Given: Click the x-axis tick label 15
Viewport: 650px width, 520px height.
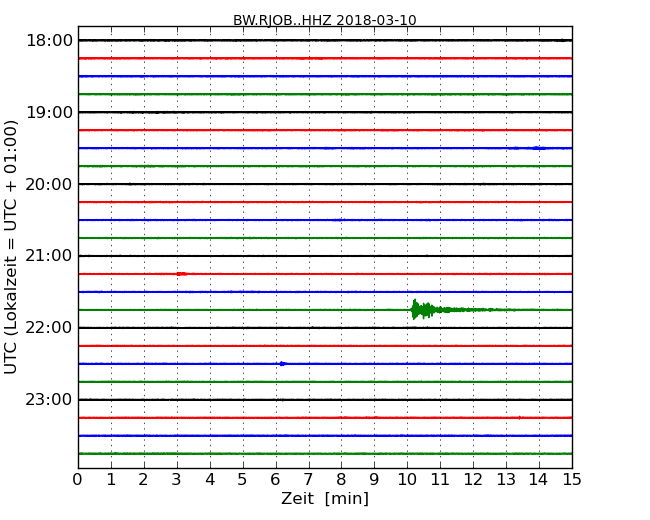Looking at the screenshot, I should (x=572, y=480).
